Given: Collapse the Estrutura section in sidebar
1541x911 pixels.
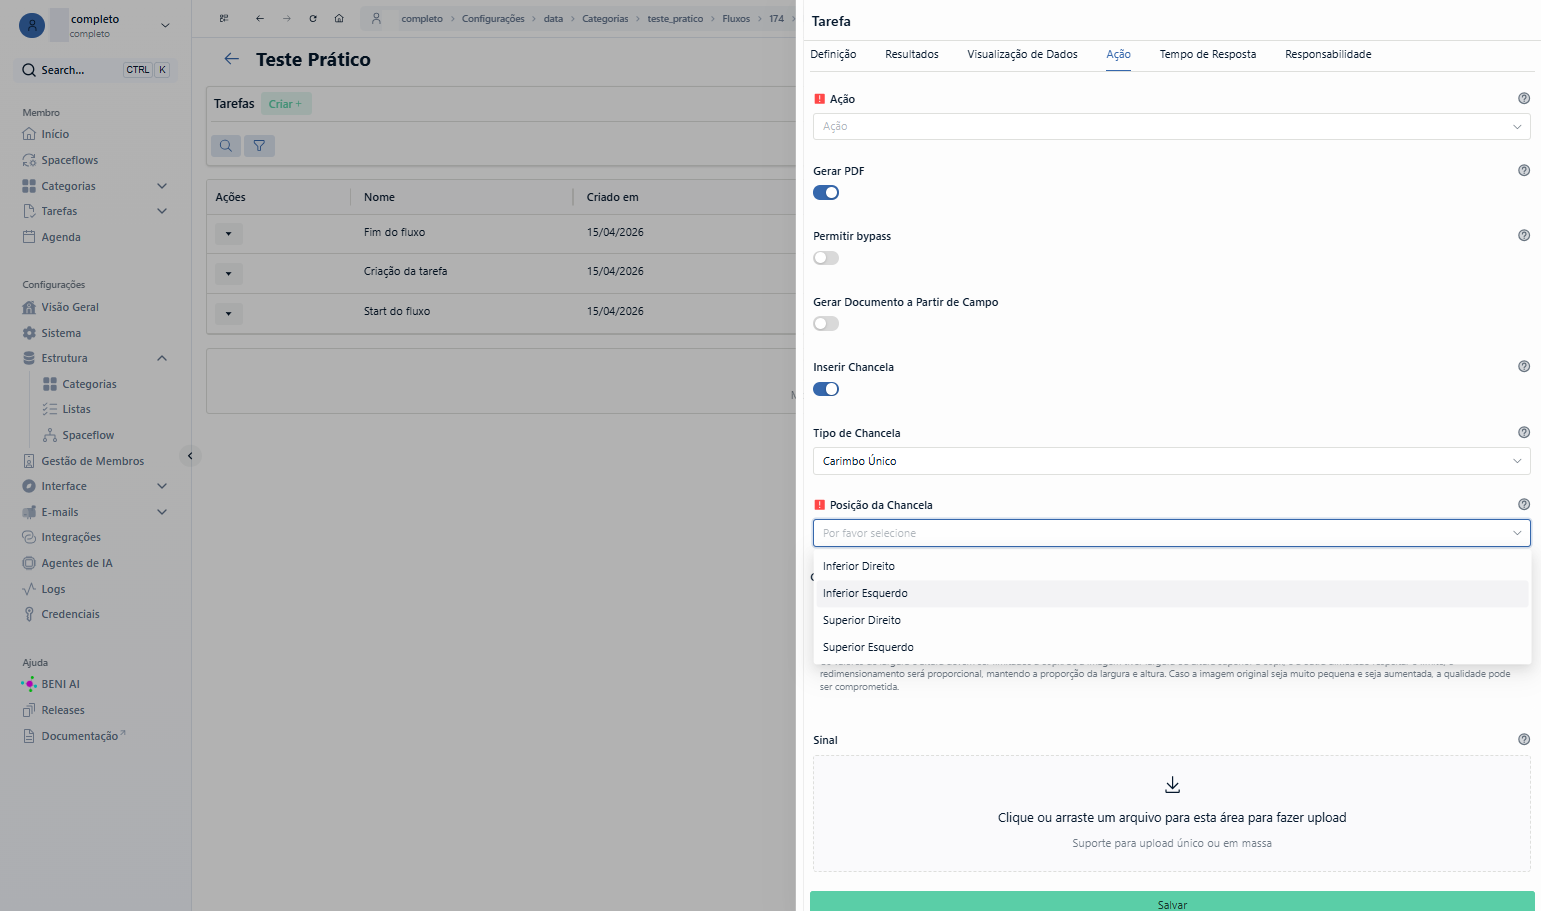Looking at the screenshot, I should [162, 358].
